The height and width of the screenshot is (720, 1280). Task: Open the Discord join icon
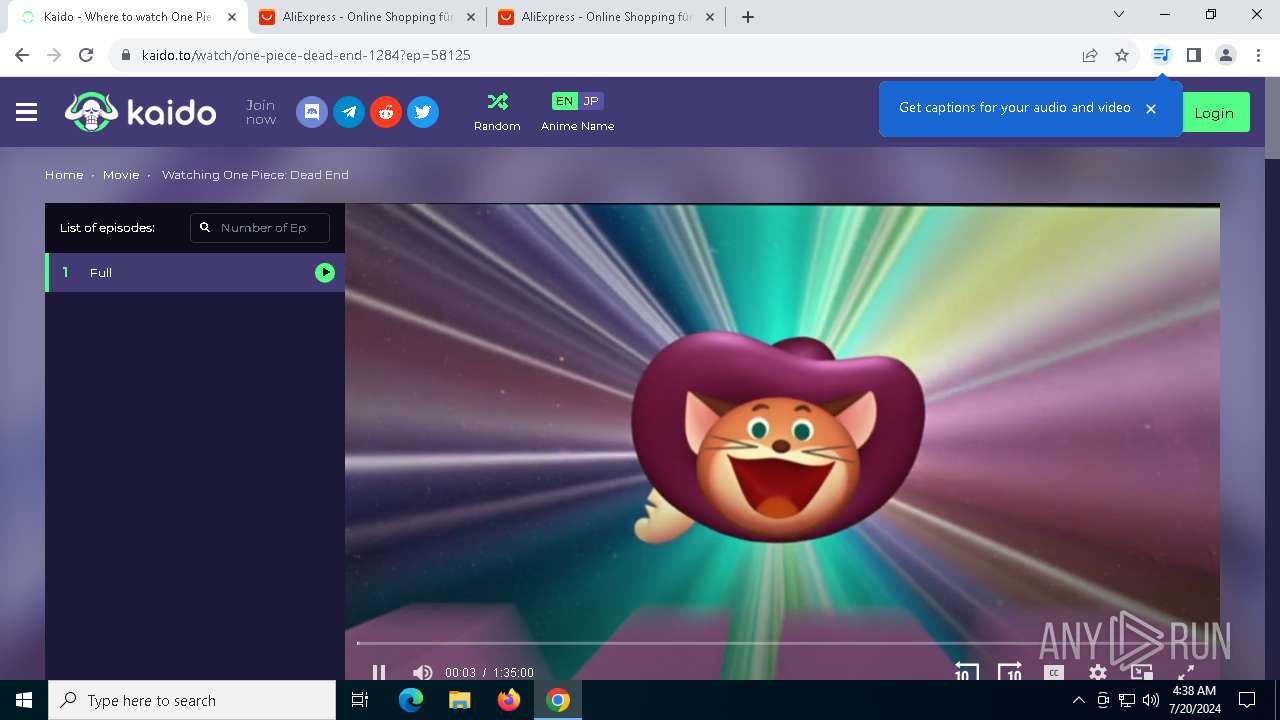pos(312,112)
